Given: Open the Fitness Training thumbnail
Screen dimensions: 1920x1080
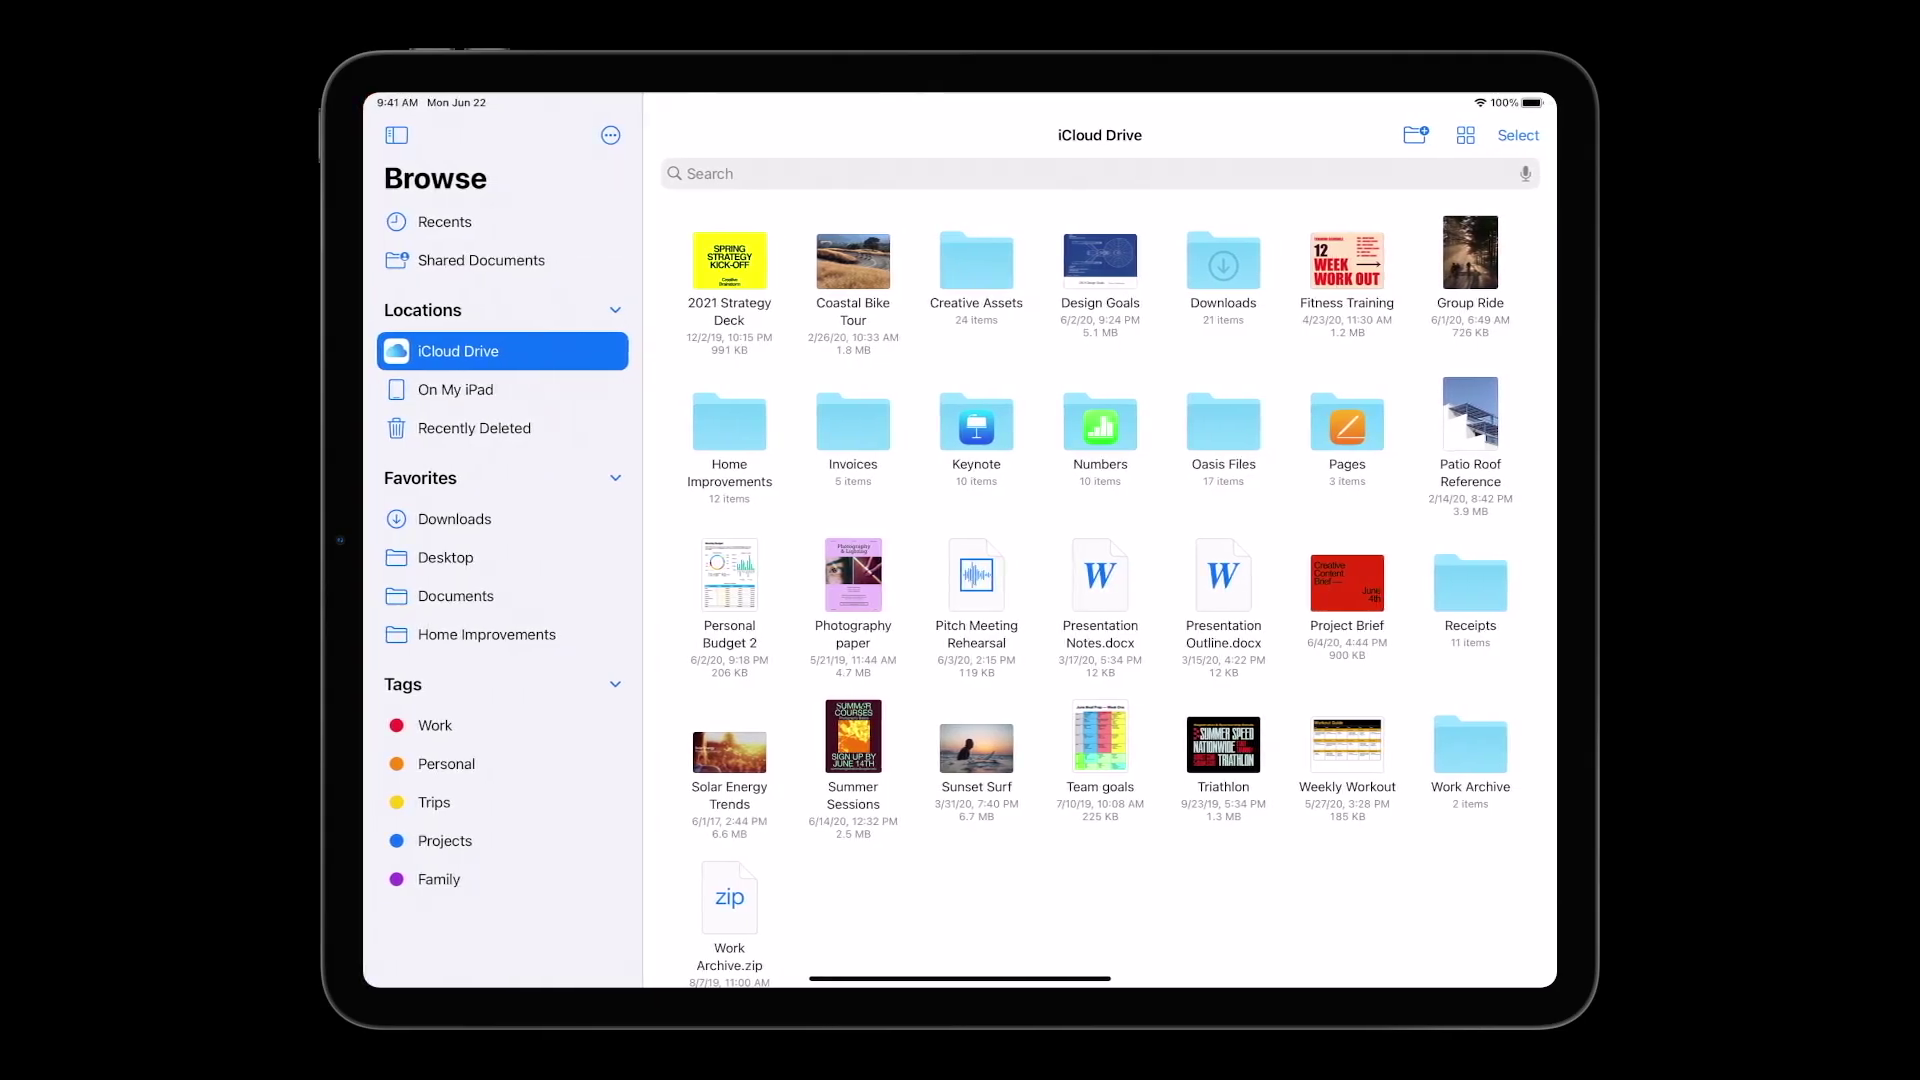Looking at the screenshot, I should [x=1347, y=260].
